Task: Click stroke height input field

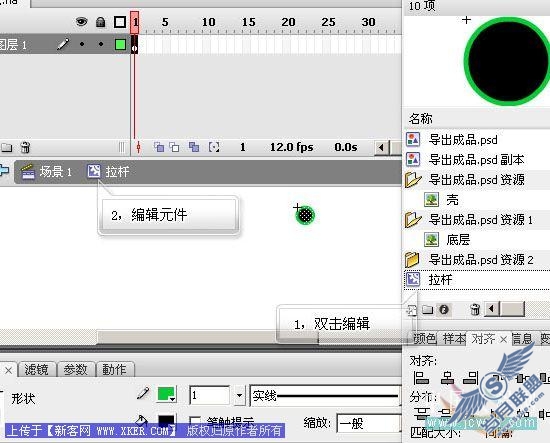Action: [x=209, y=396]
